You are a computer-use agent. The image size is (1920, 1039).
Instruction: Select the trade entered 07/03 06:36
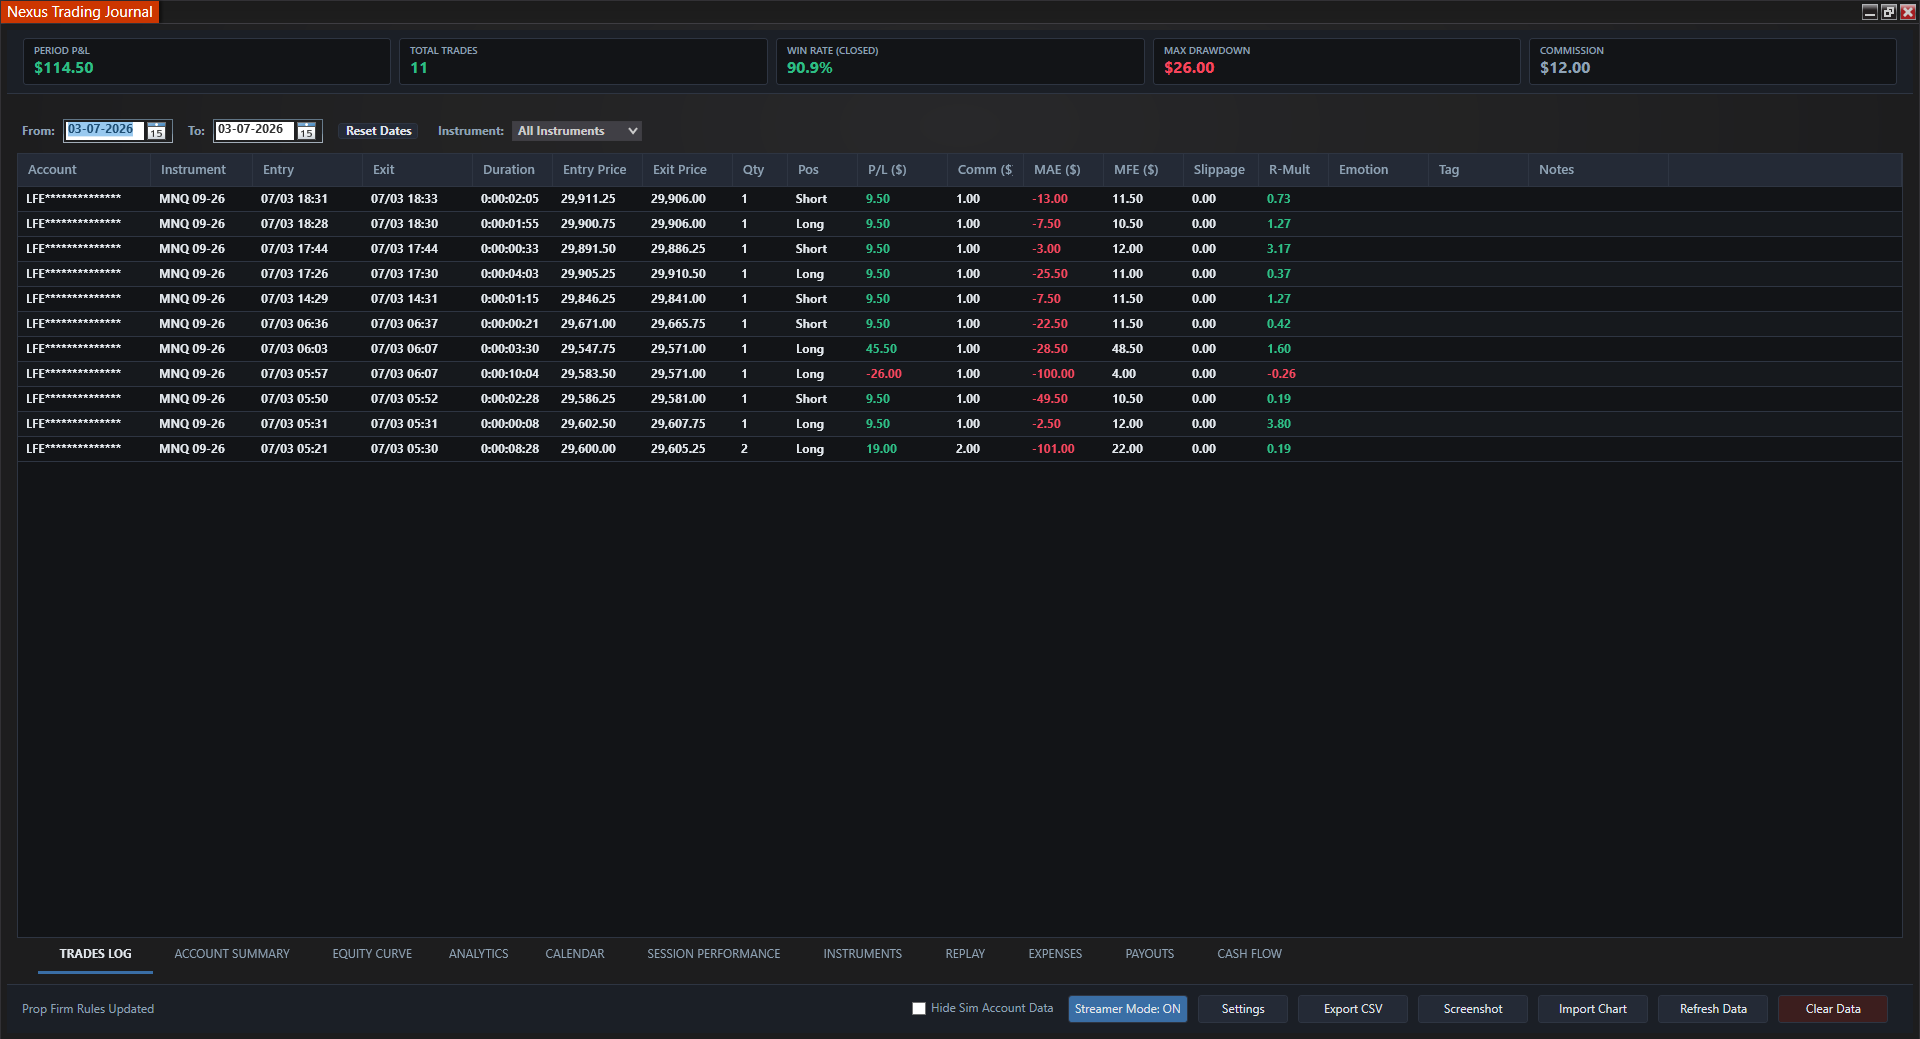coord(960,324)
